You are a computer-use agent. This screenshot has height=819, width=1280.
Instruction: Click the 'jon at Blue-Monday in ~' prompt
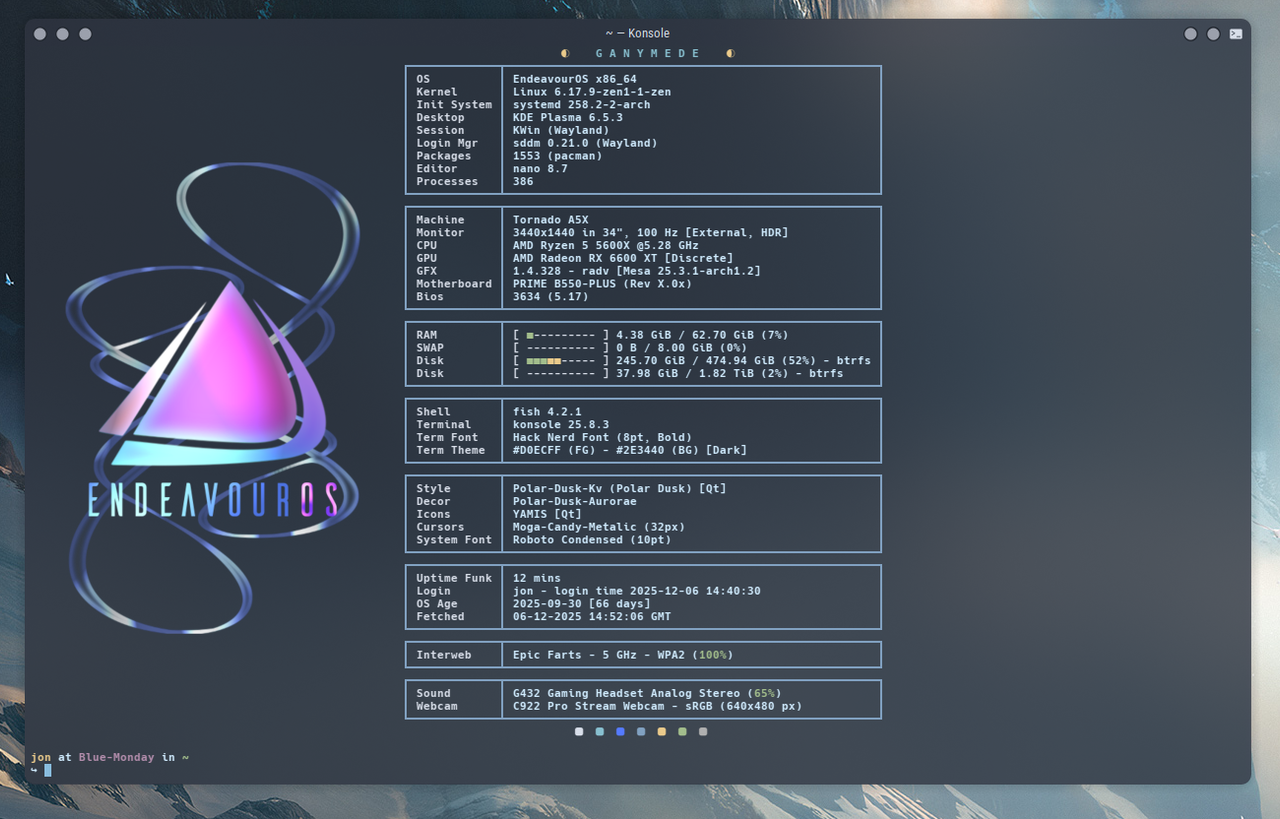pos(110,757)
